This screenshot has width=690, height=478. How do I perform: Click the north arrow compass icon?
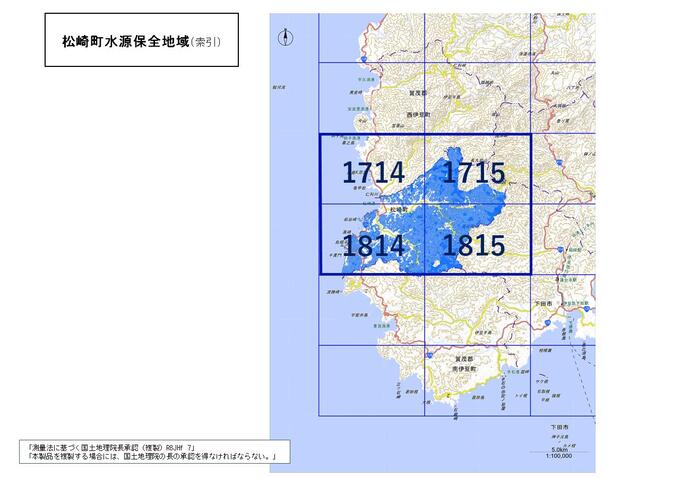coord(286,37)
